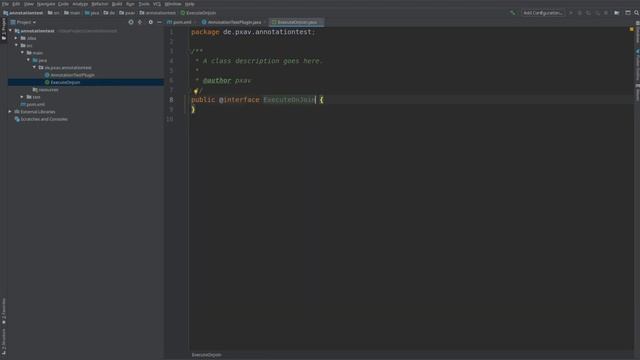Click ExecuteOnJoin breadcrumb below the editor
Viewport: 640px width, 360px height.
coord(207,355)
